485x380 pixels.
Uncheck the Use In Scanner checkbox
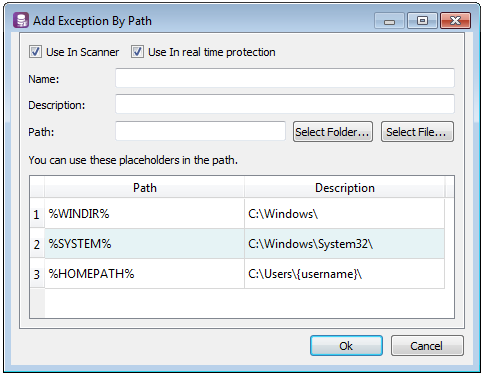(35, 52)
